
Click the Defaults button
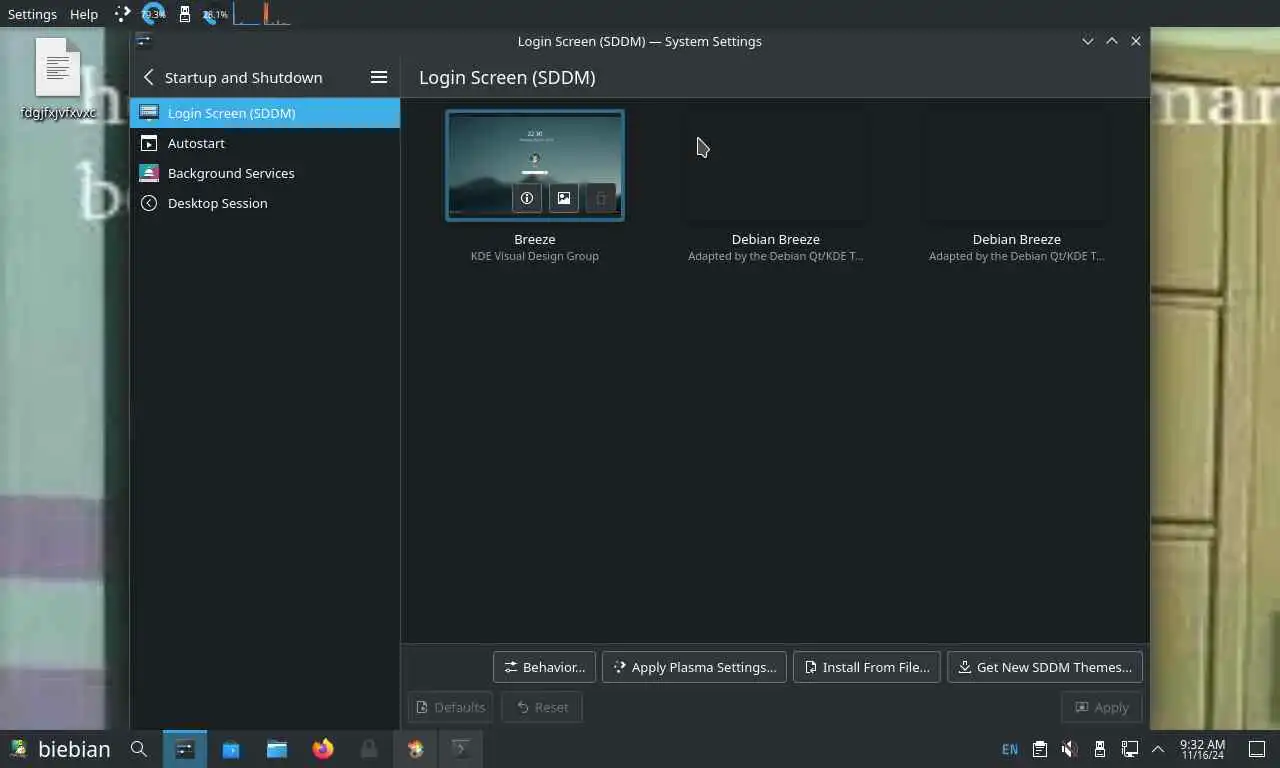coord(450,707)
